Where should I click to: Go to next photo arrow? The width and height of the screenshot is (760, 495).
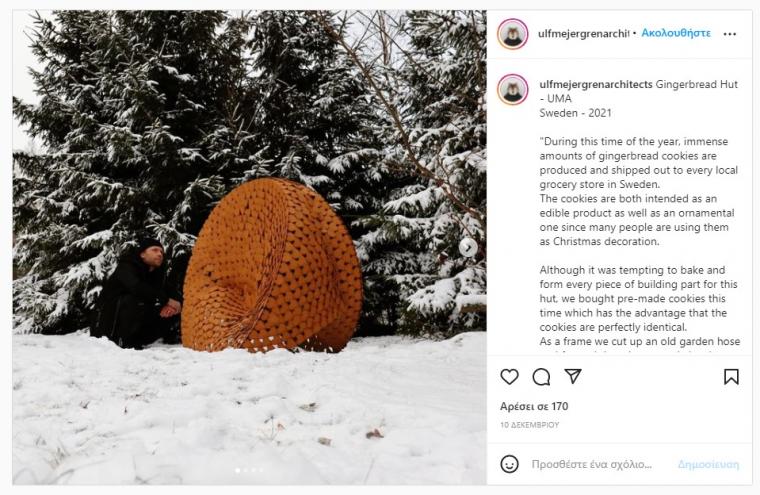coord(468,248)
